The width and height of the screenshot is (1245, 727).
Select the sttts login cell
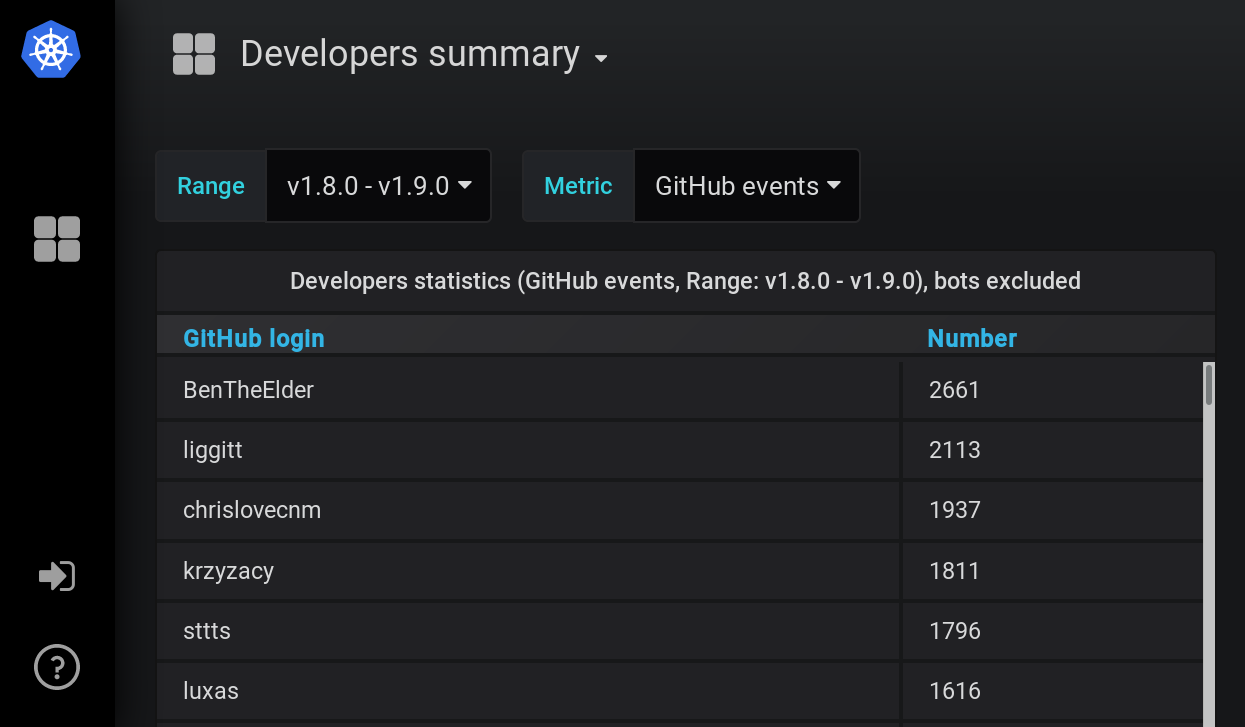[x=528, y=631]
